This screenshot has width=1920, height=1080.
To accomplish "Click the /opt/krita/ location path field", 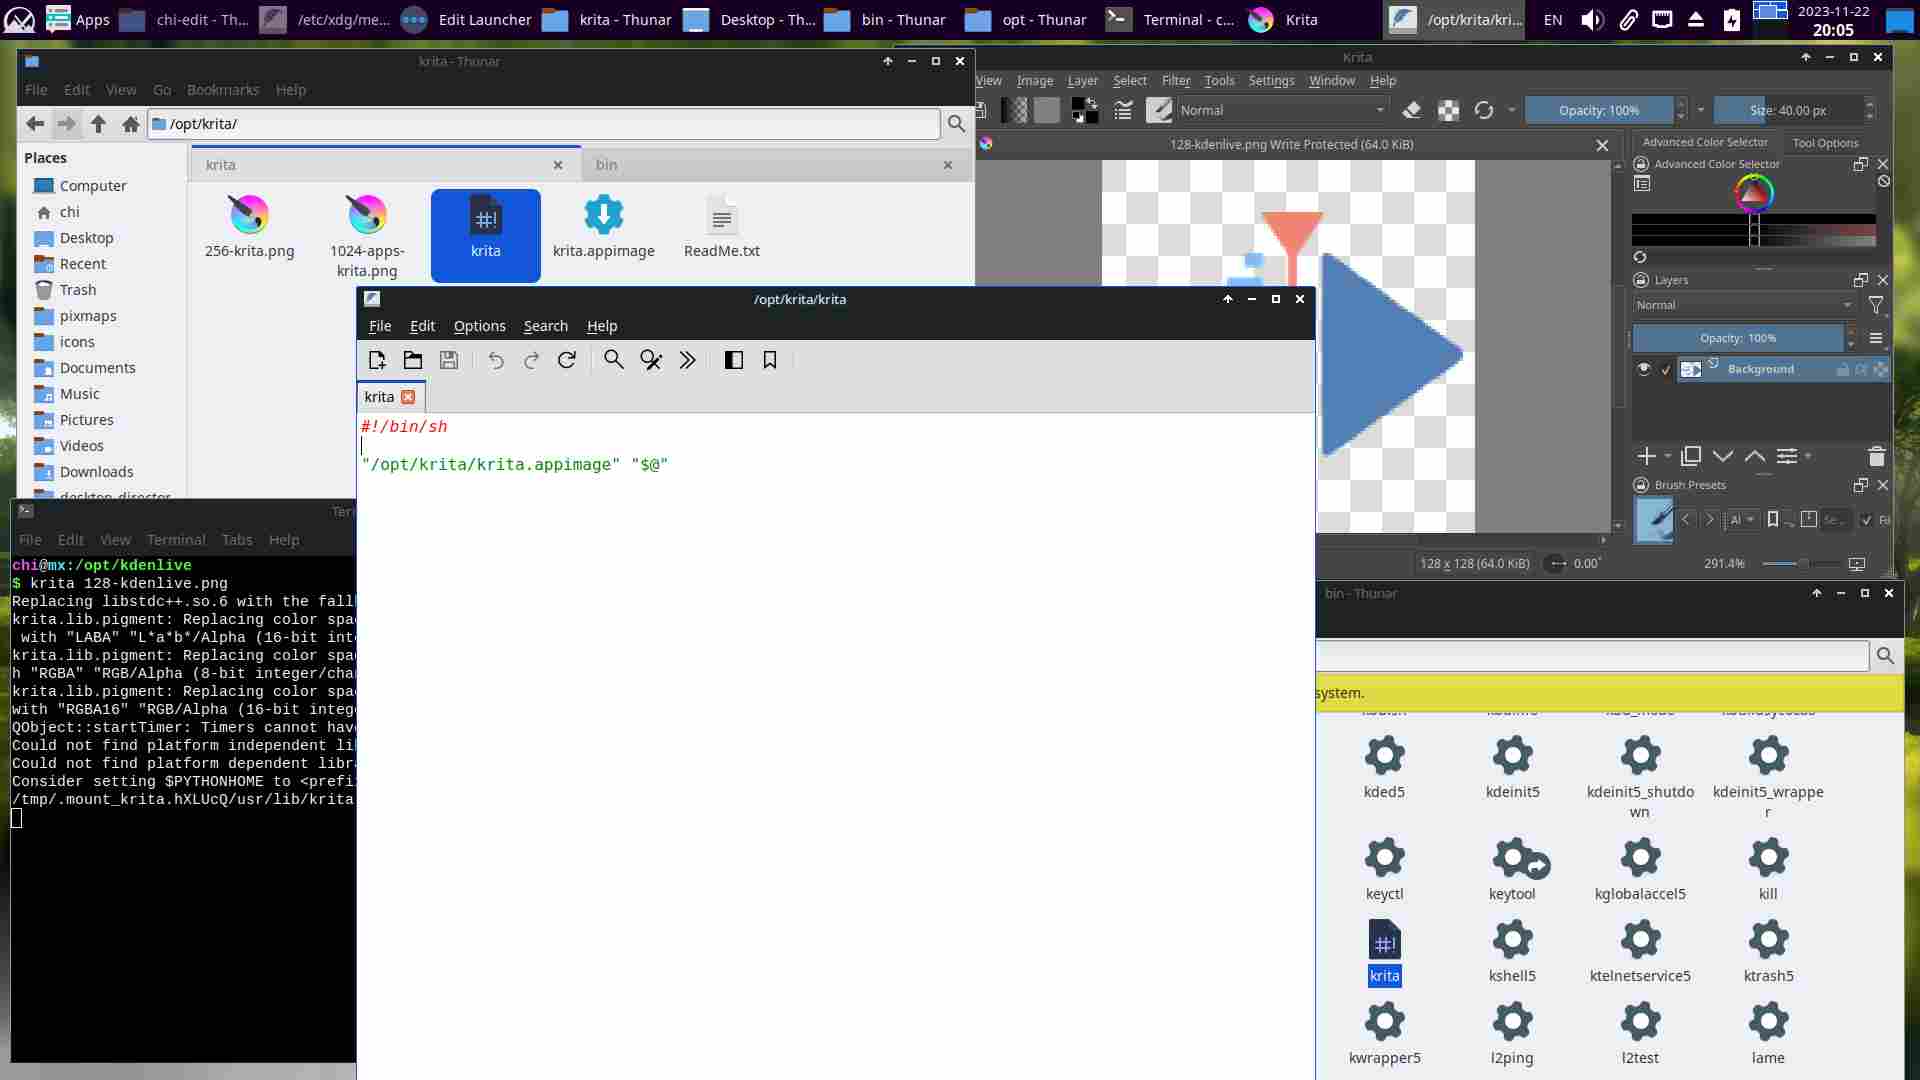I will pos(545,124).
